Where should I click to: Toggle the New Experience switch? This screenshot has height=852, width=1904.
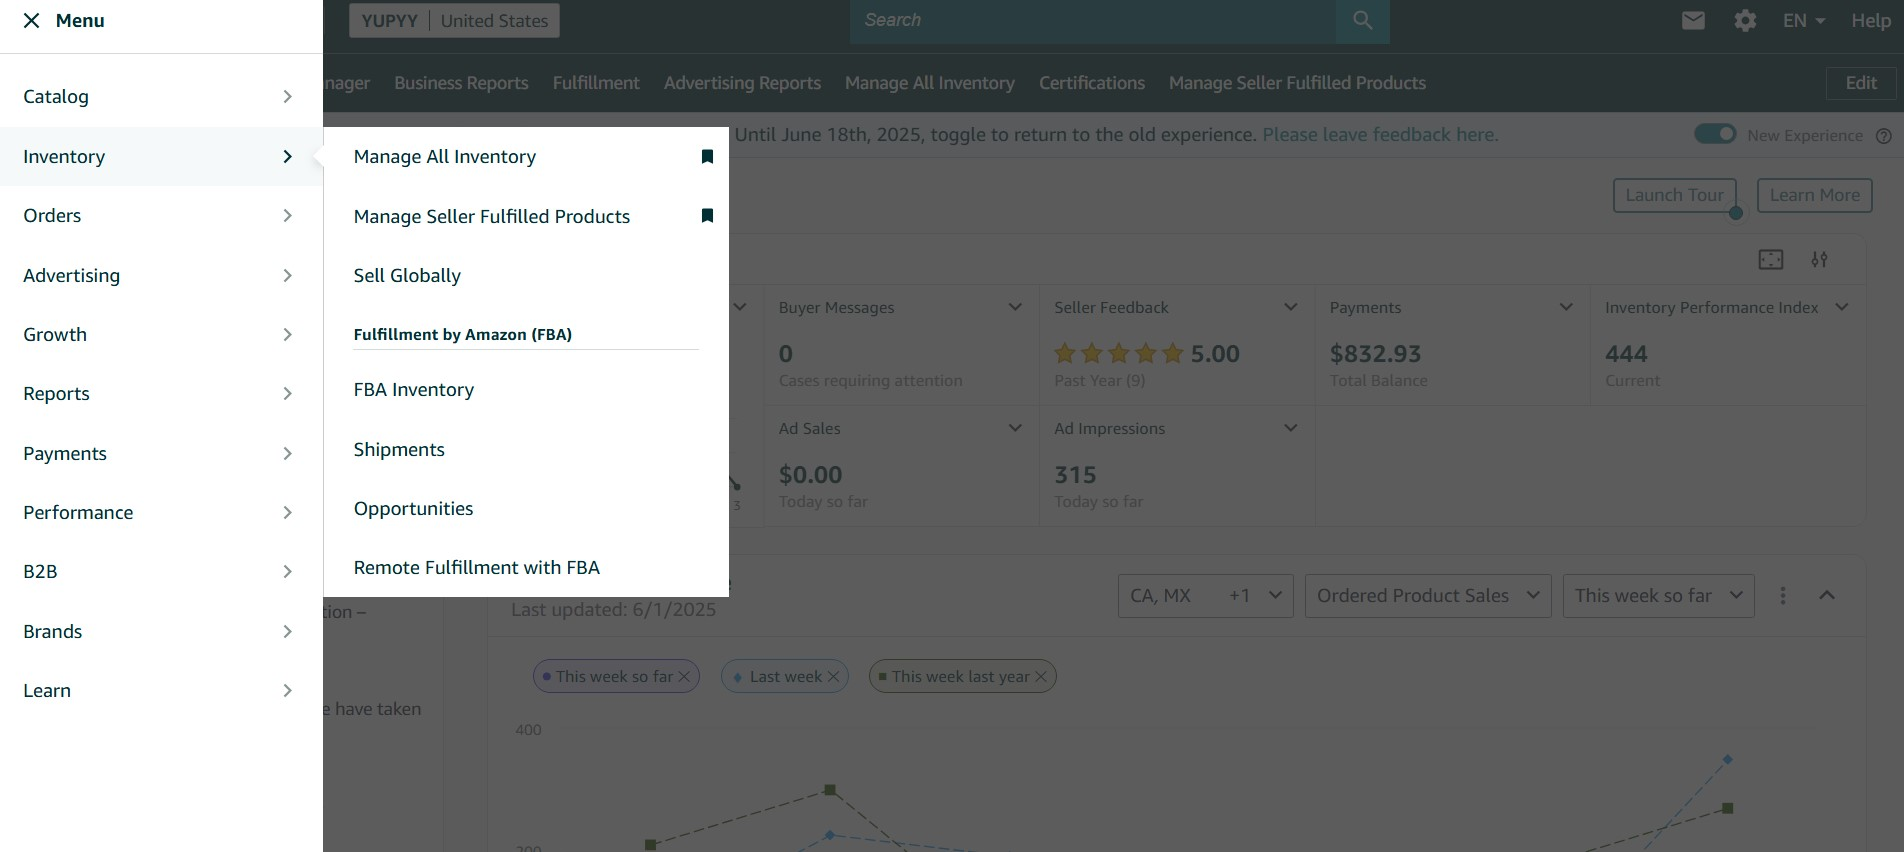pyautogui.click(x=1715, y=134)
